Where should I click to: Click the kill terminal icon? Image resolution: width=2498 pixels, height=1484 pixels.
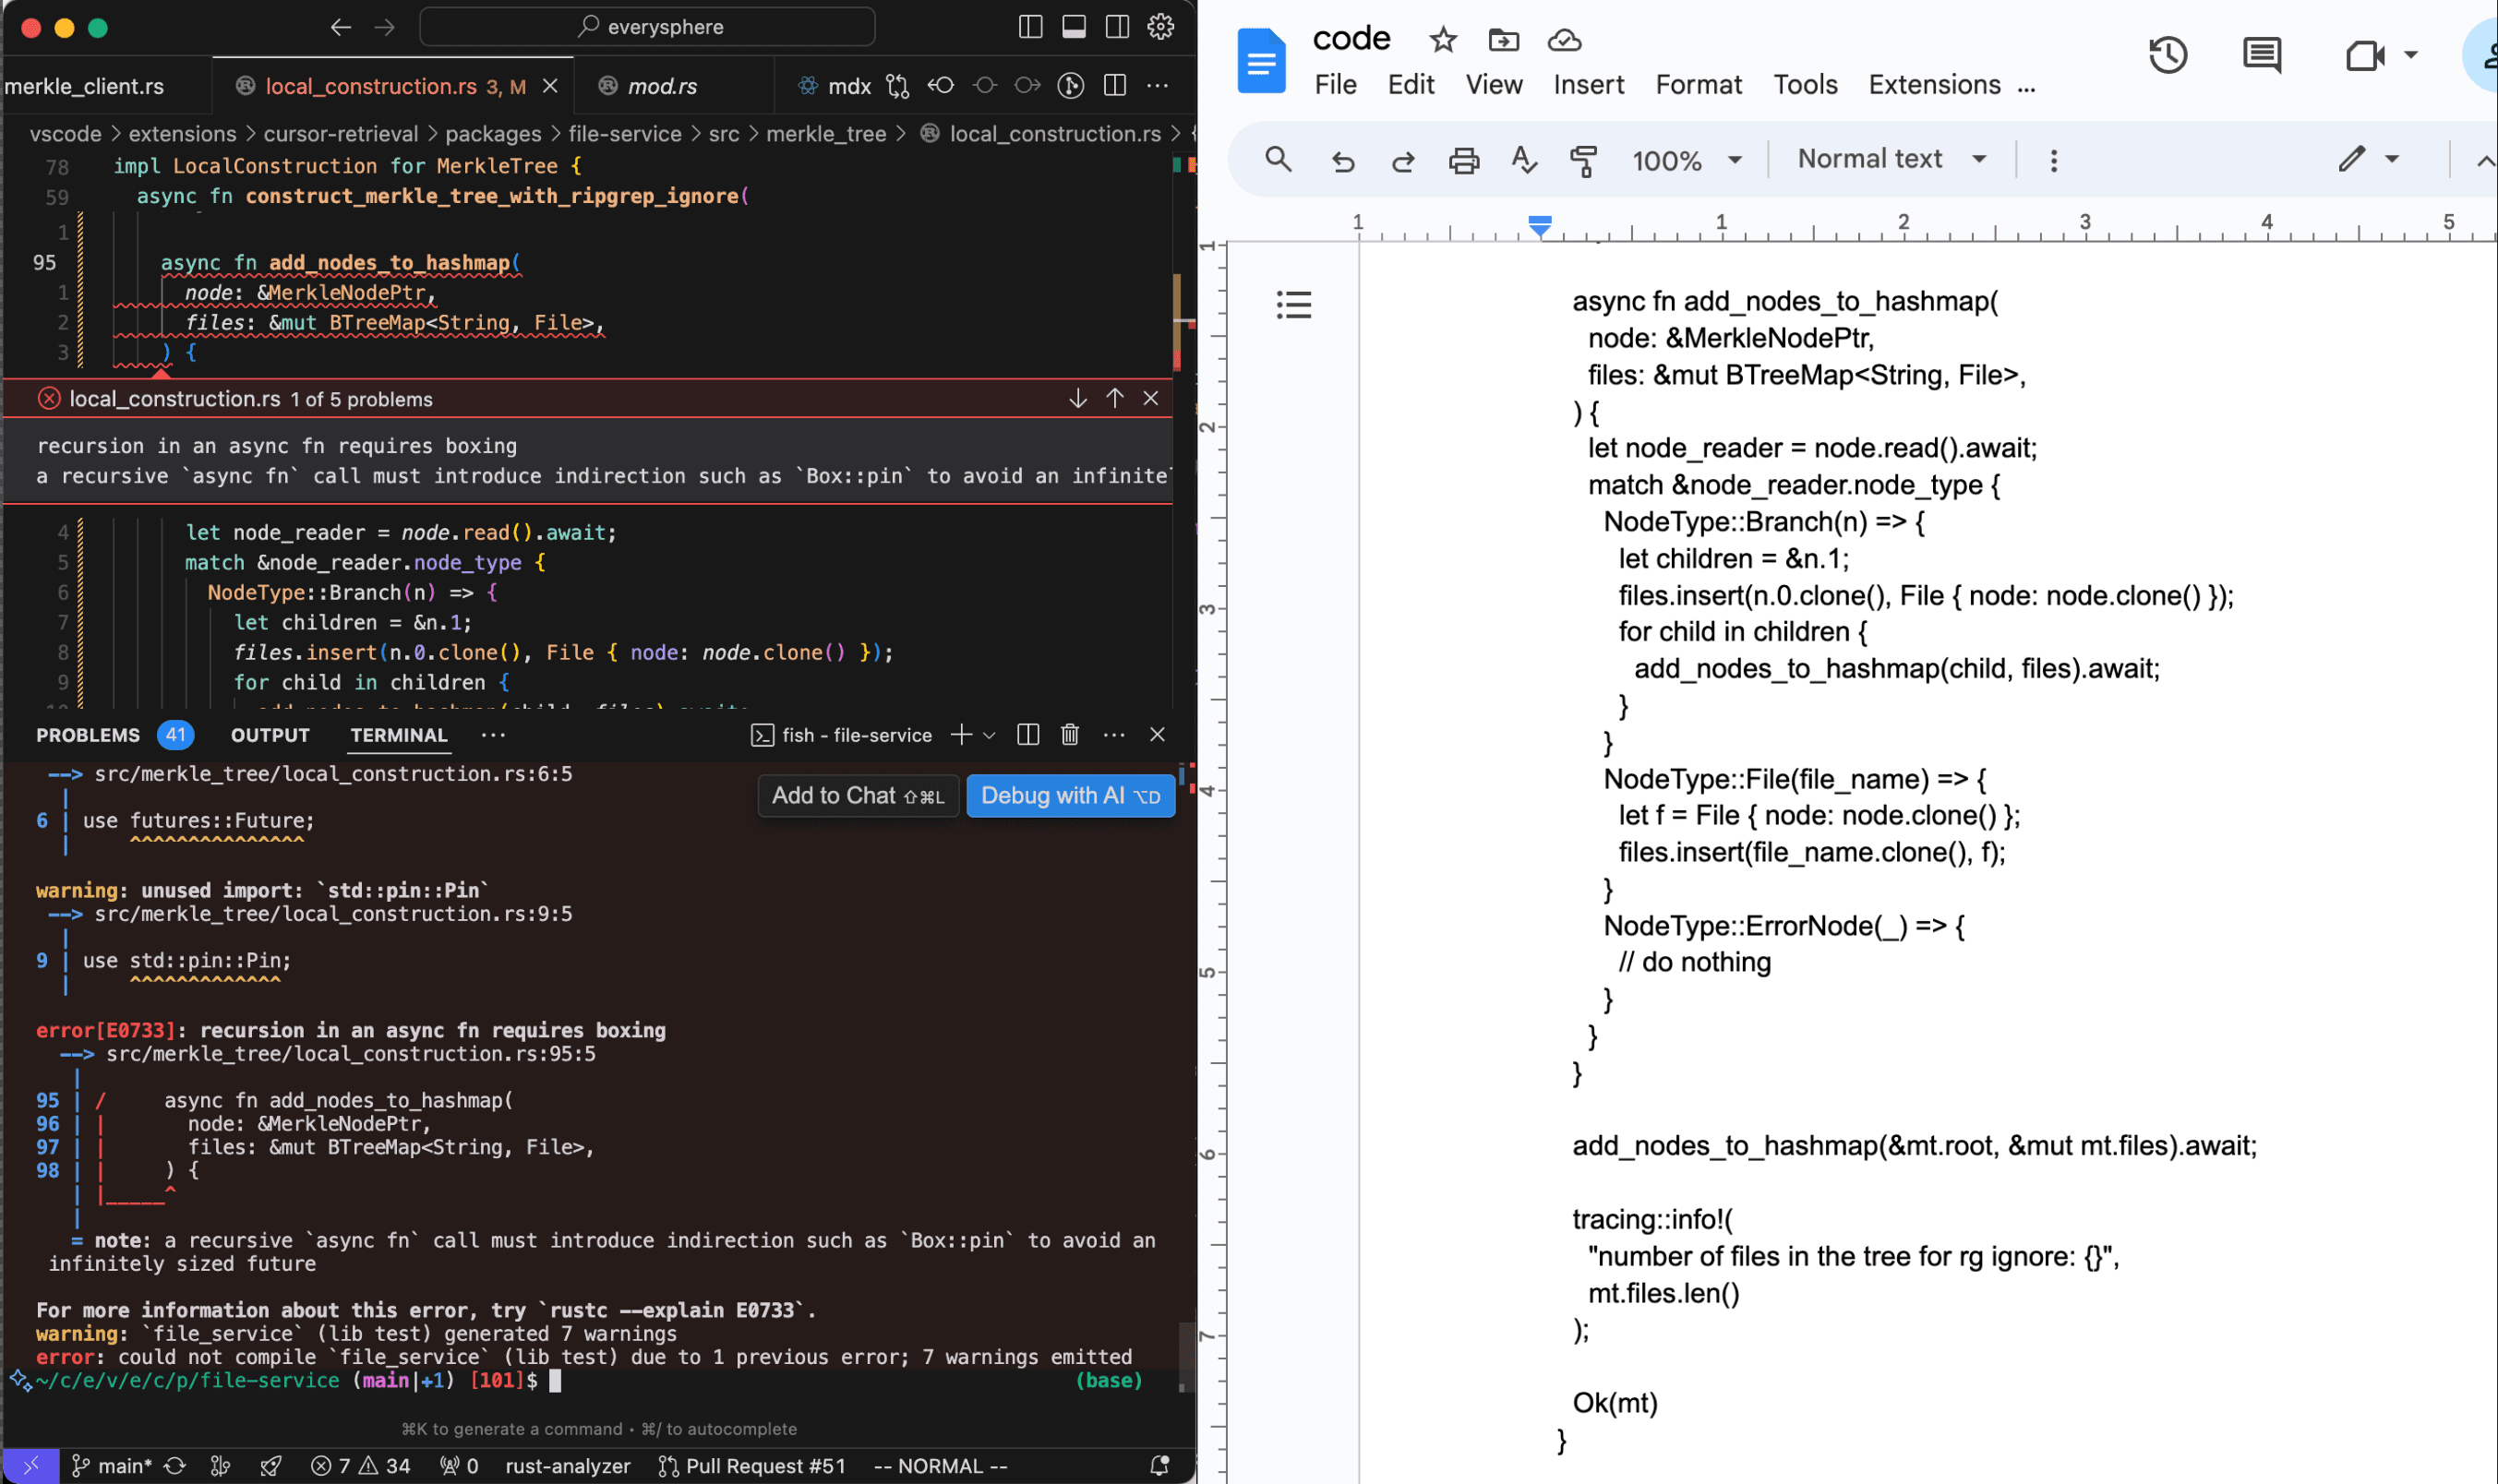[1069, 735]
